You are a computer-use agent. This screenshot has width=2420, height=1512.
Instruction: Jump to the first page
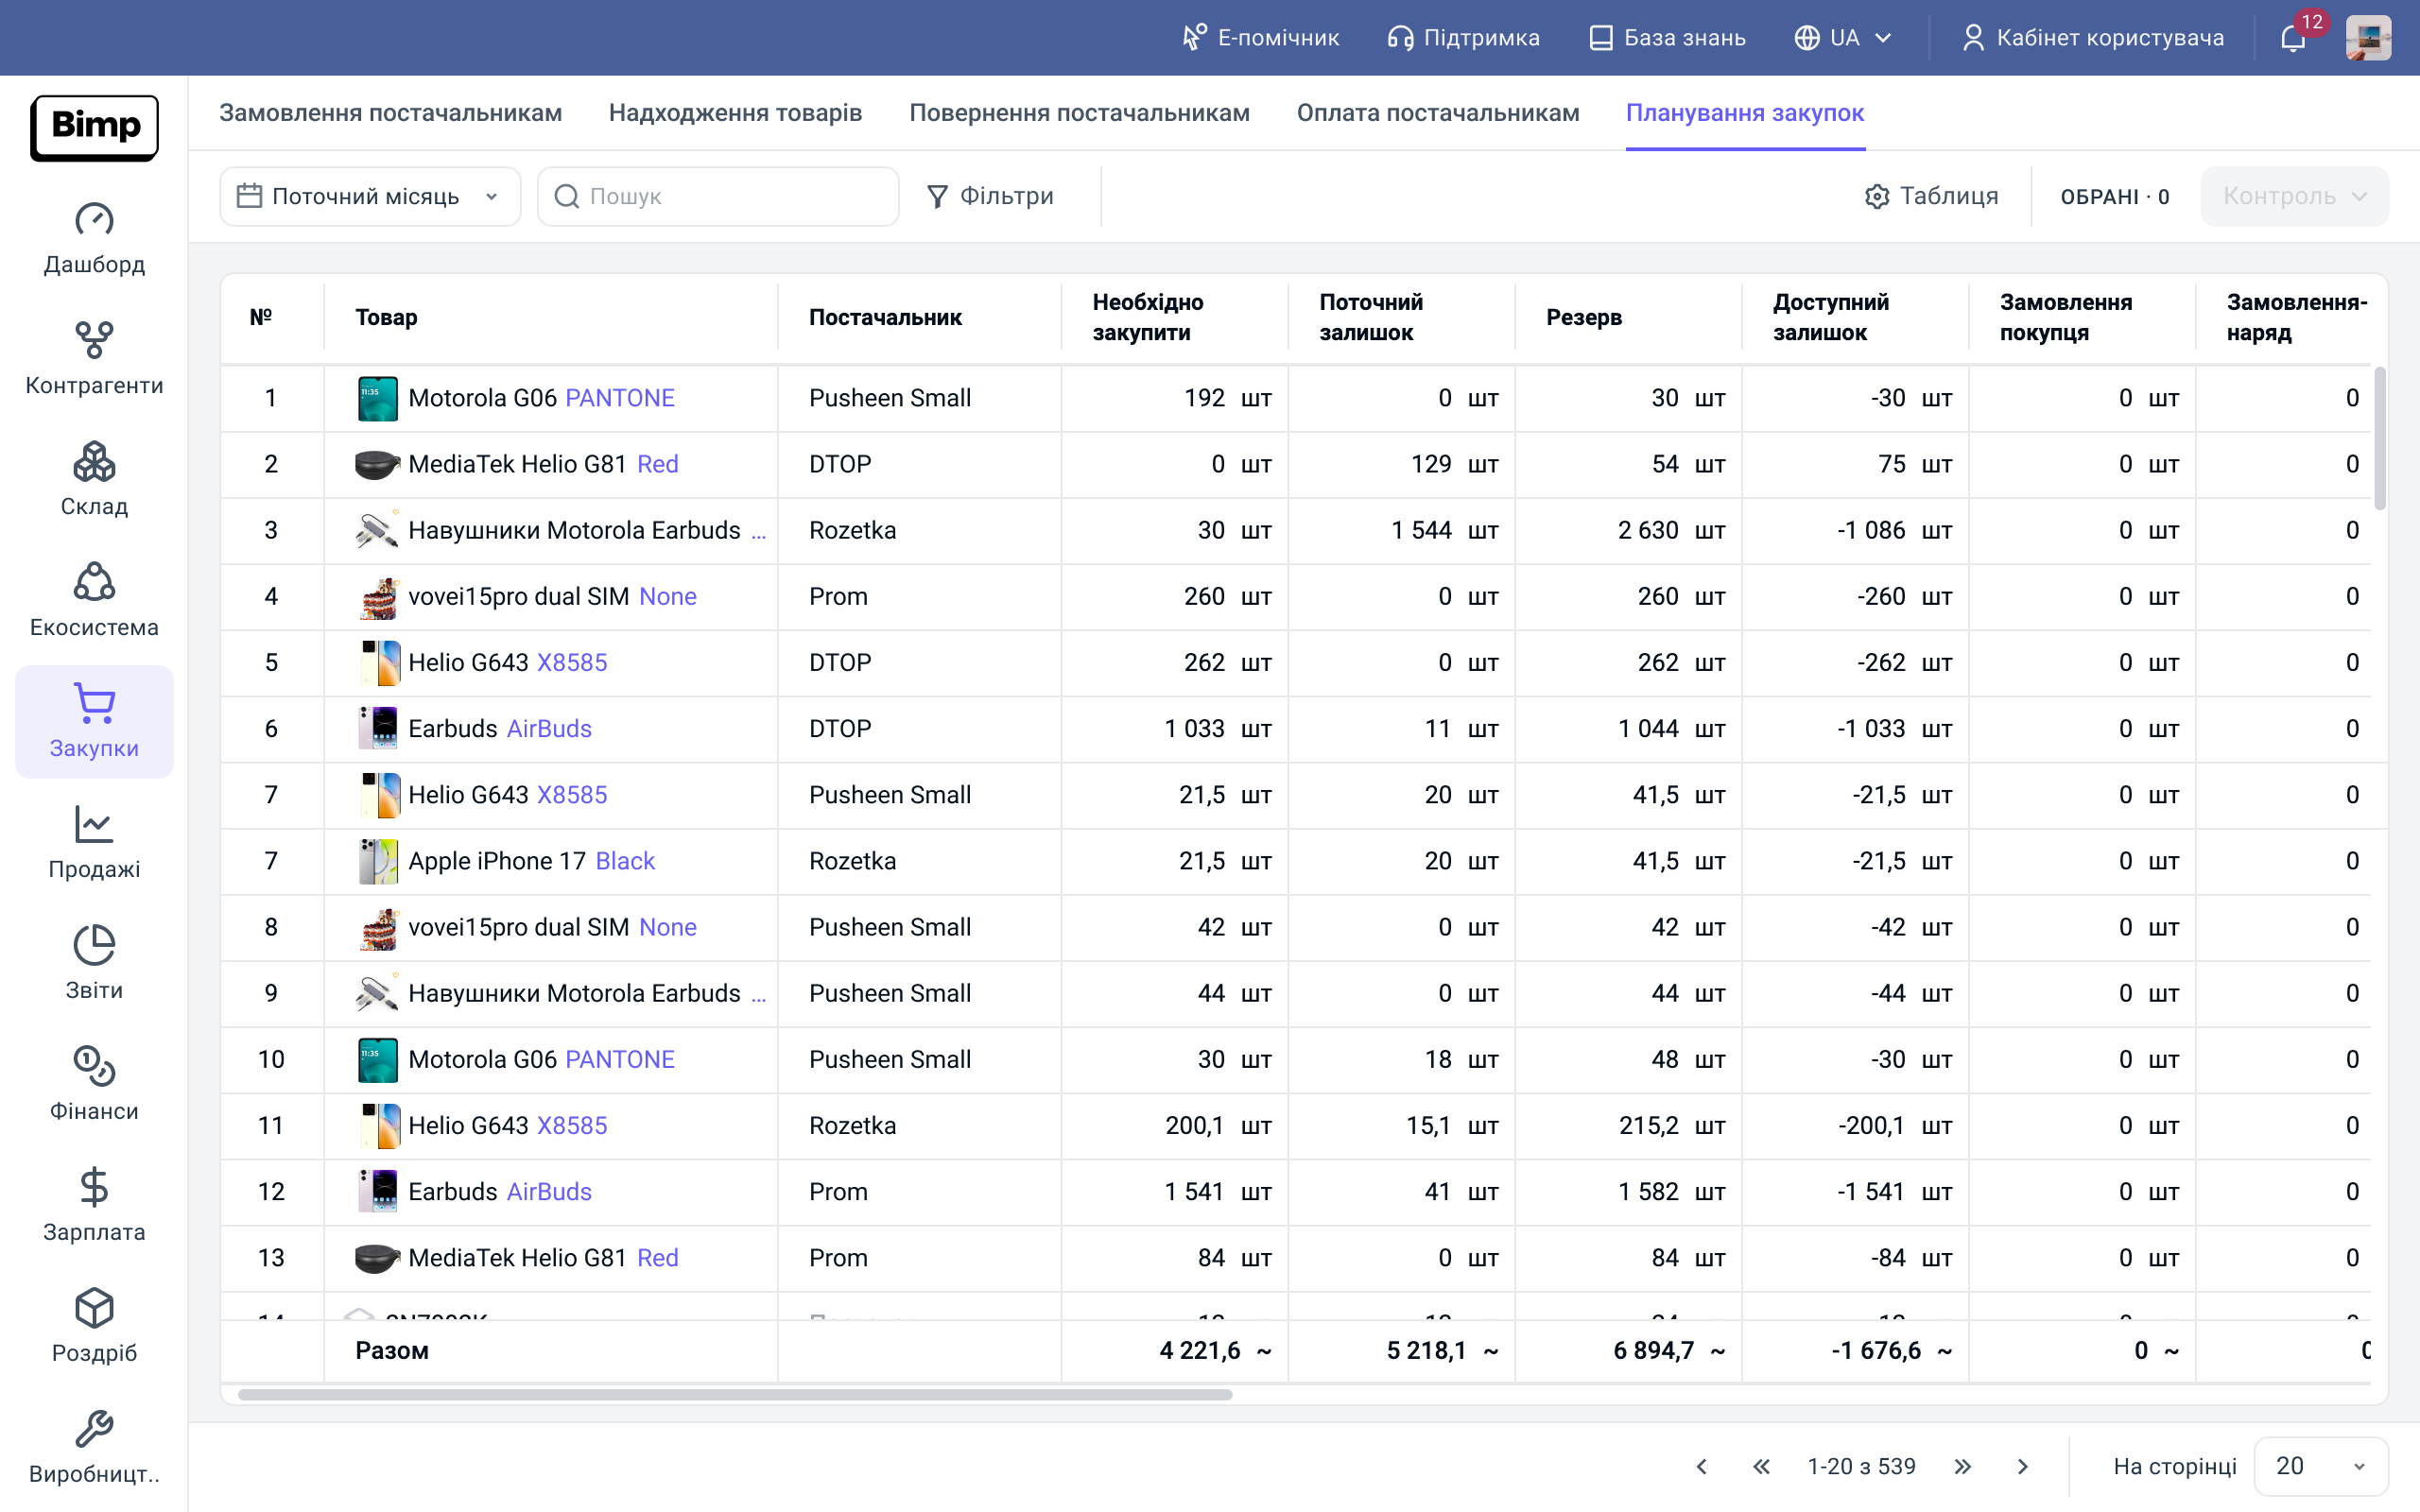[1762, 1466]
